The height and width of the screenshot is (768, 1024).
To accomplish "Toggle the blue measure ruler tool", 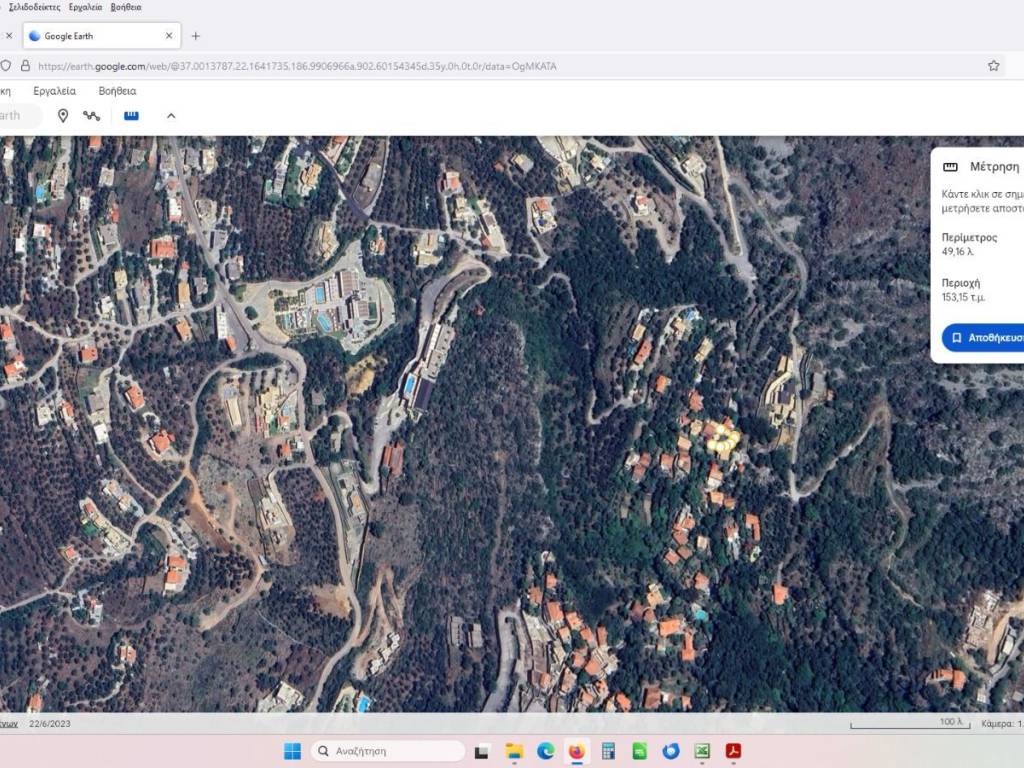I will tap(131, 116).
